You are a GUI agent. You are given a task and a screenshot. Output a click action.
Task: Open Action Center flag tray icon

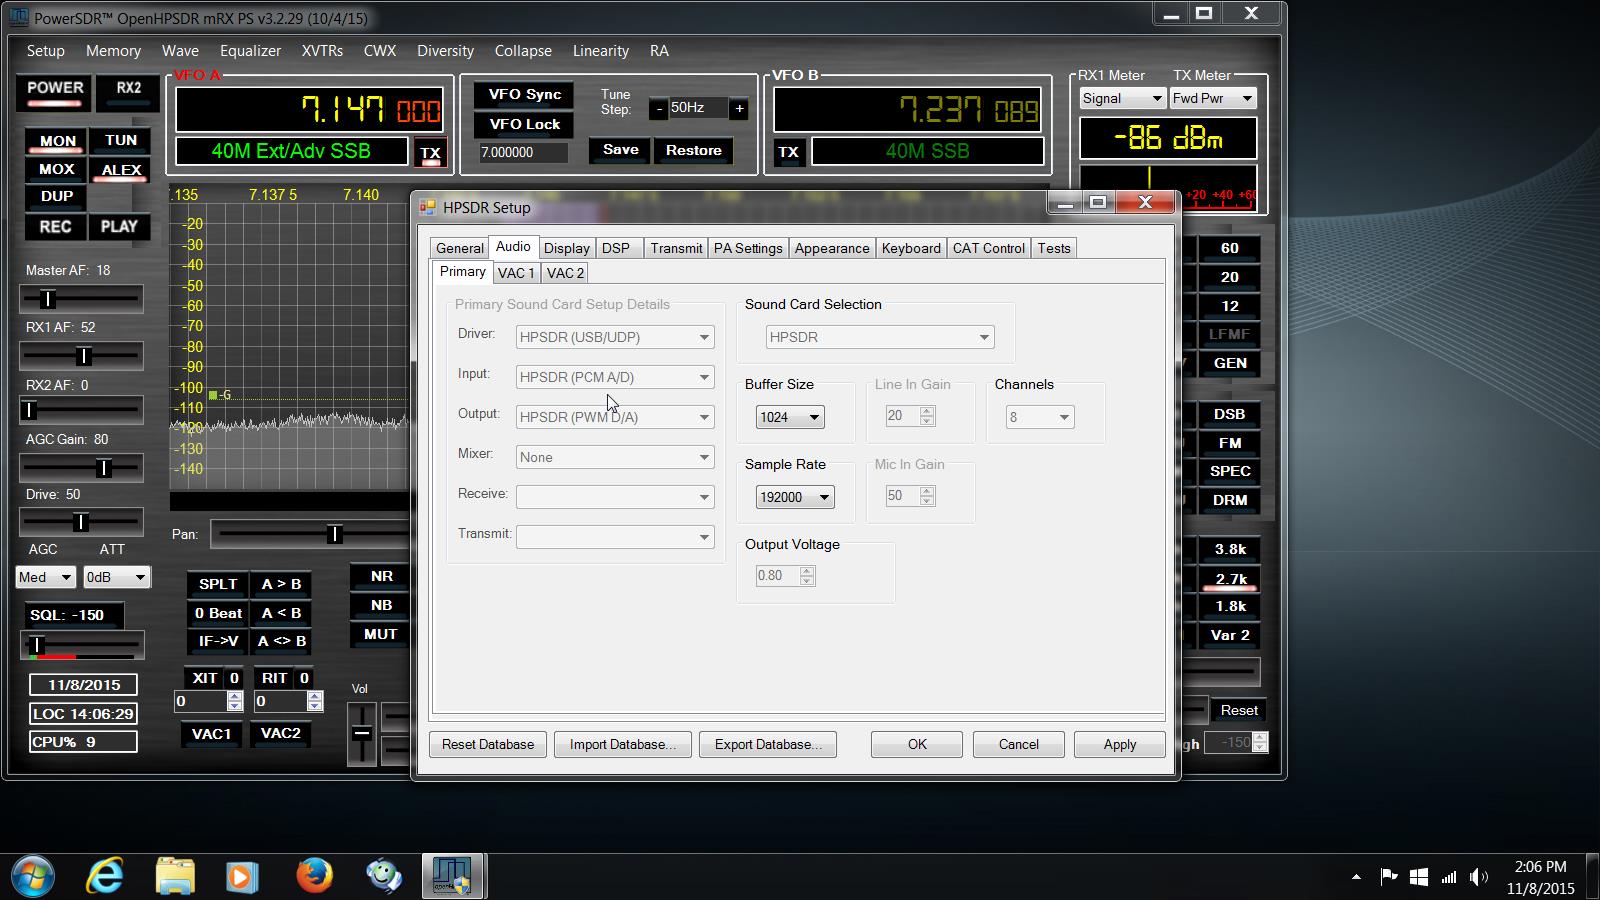pos(1388,877)
